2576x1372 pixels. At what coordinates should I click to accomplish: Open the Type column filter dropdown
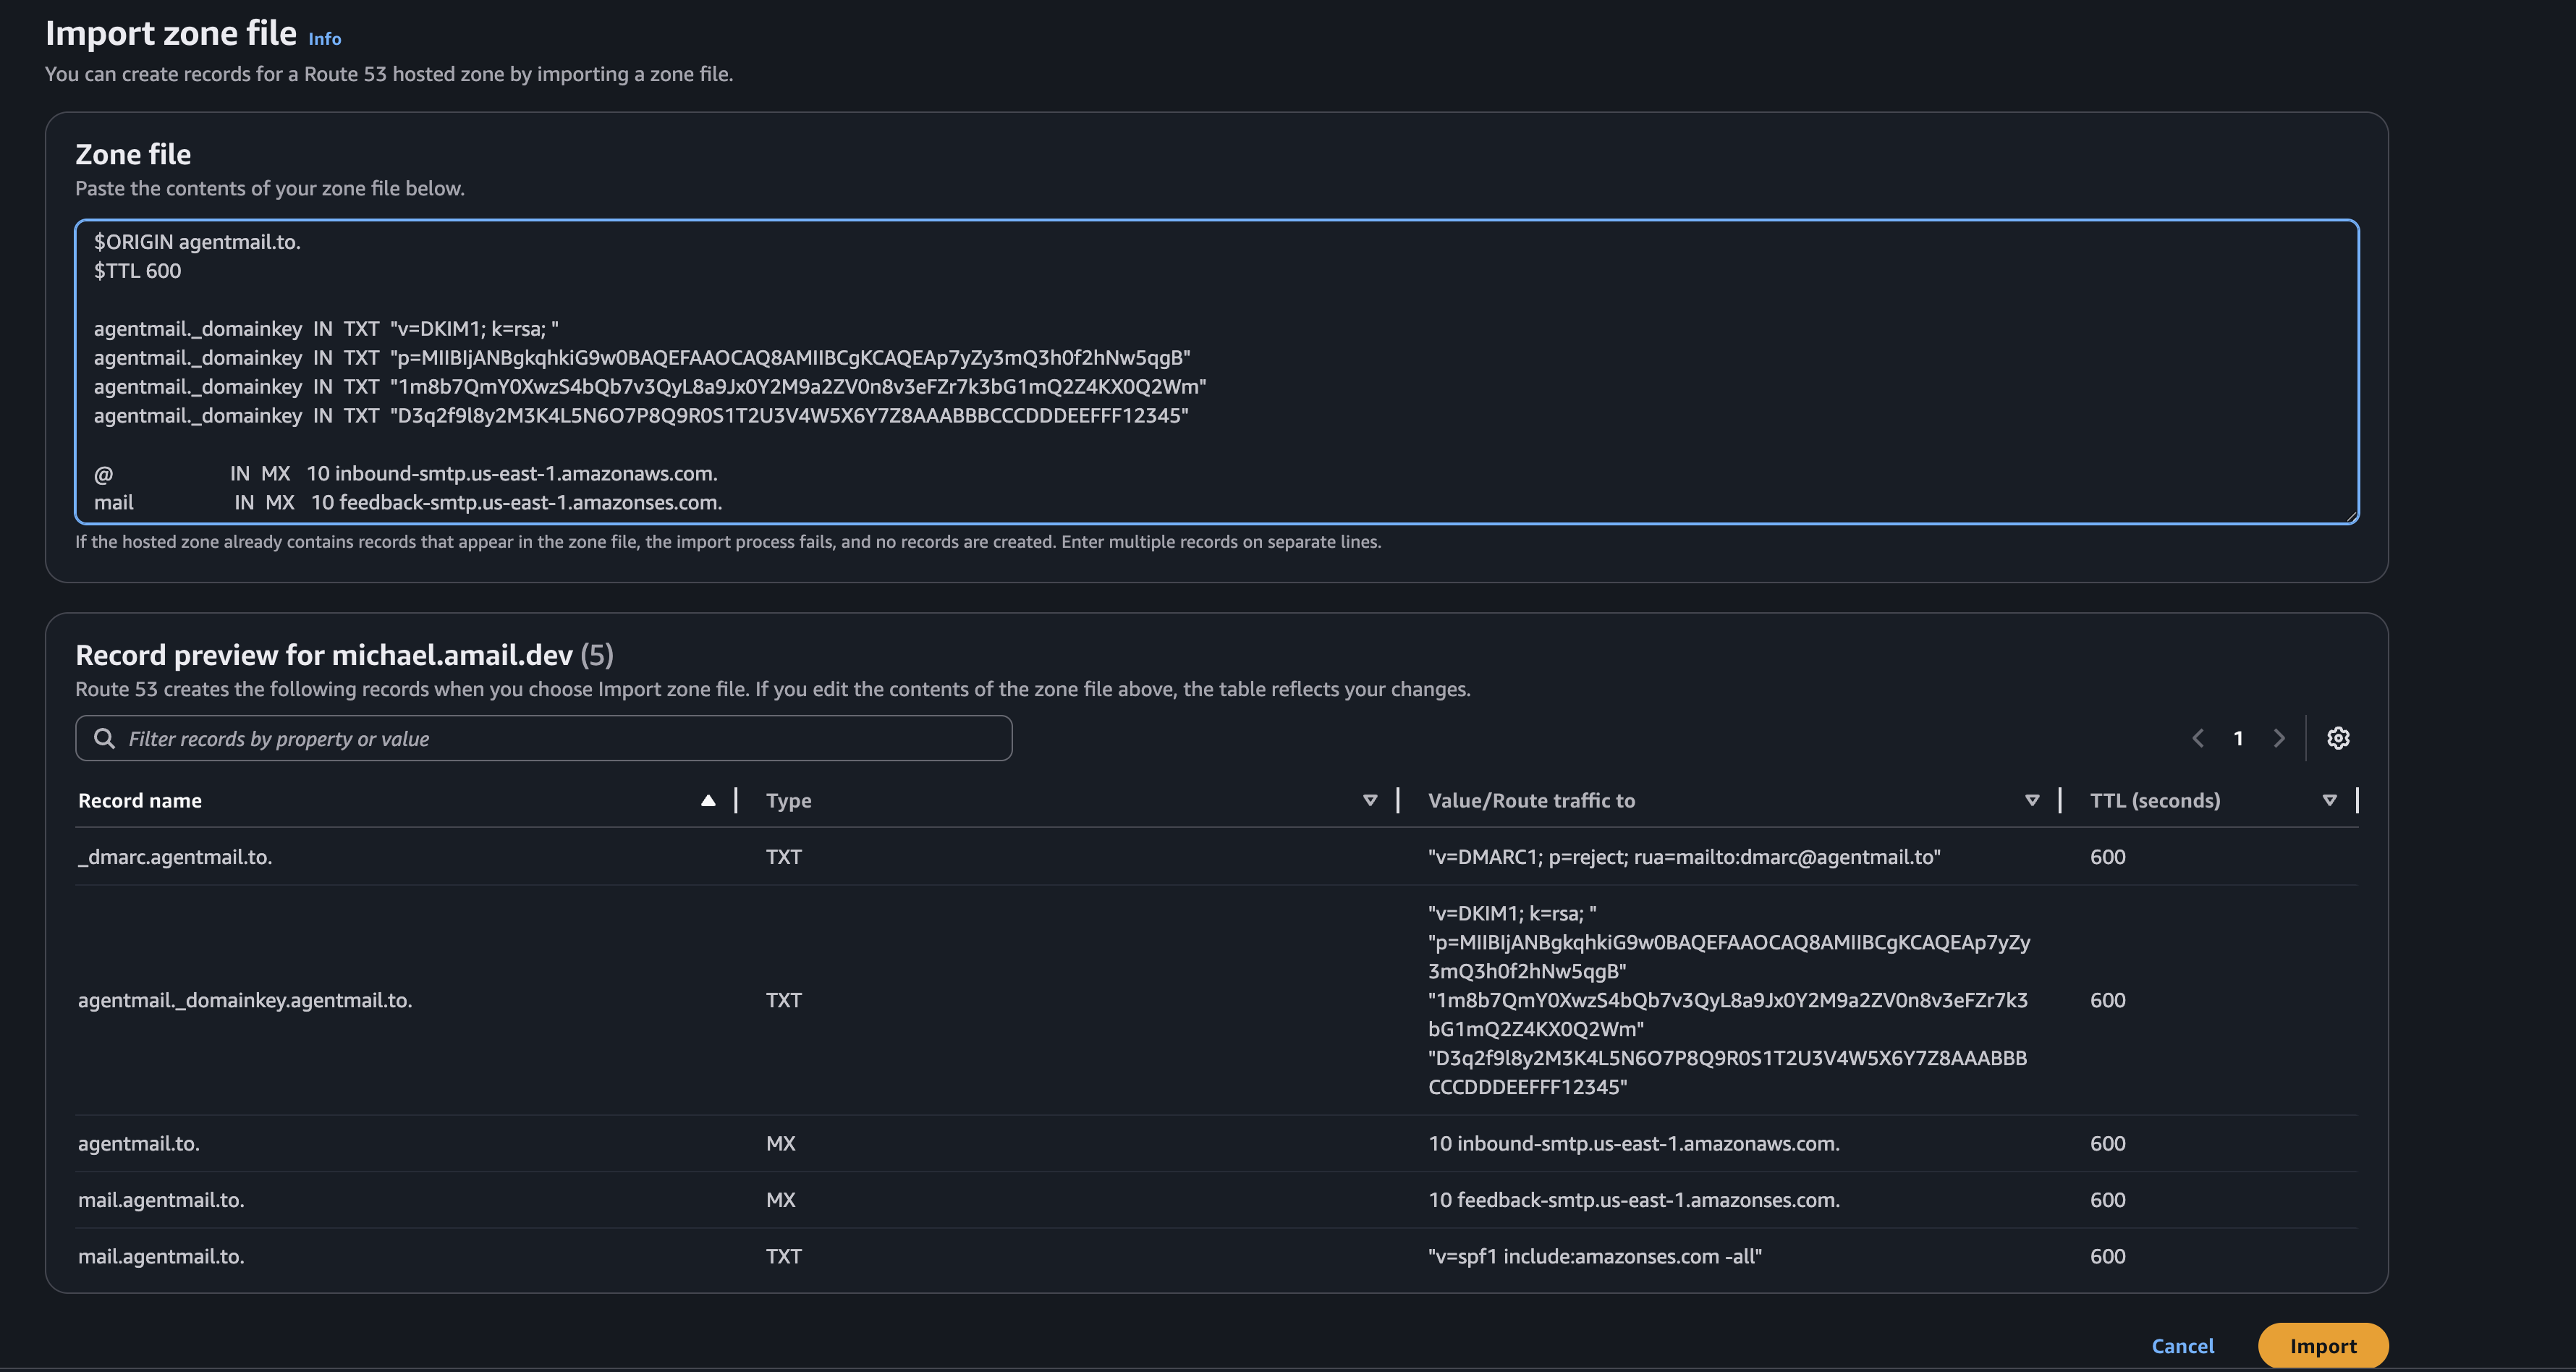(1370, 800)
